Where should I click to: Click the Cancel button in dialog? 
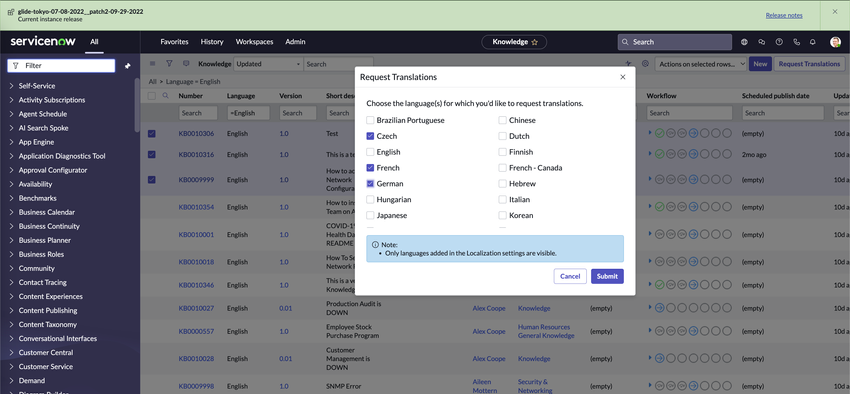click(570, 276)
